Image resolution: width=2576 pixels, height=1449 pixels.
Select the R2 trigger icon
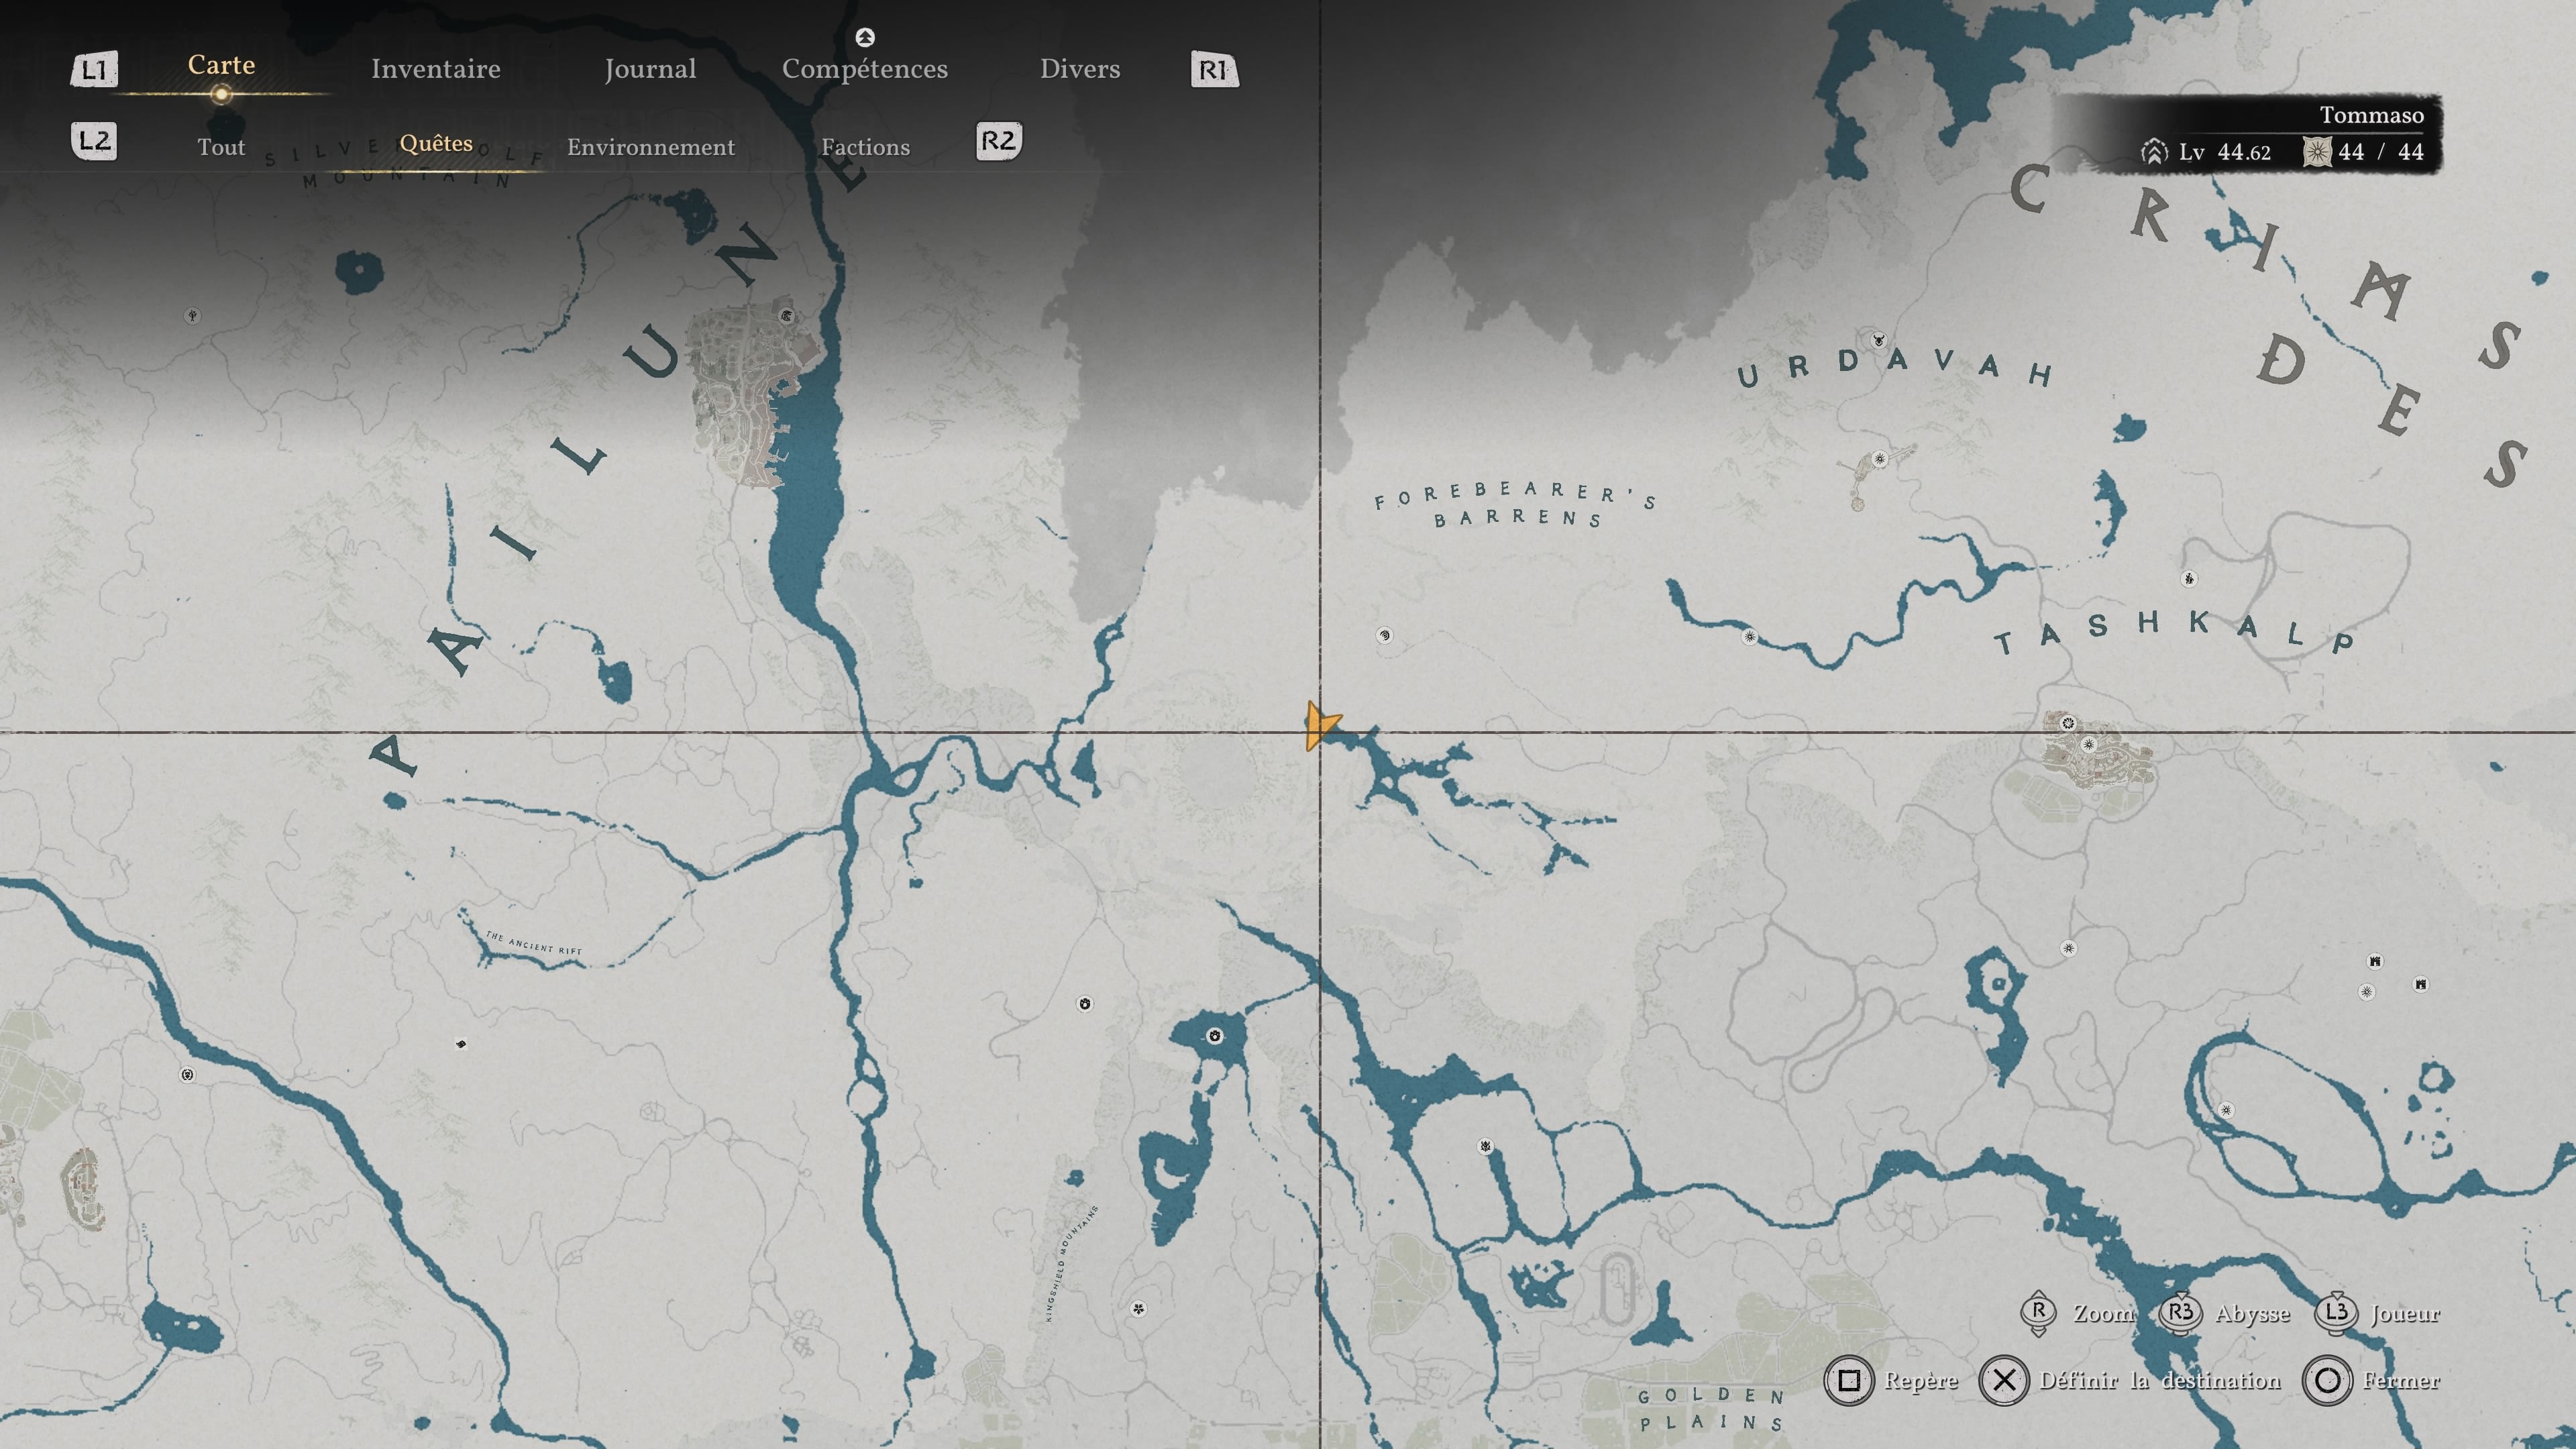998,141
